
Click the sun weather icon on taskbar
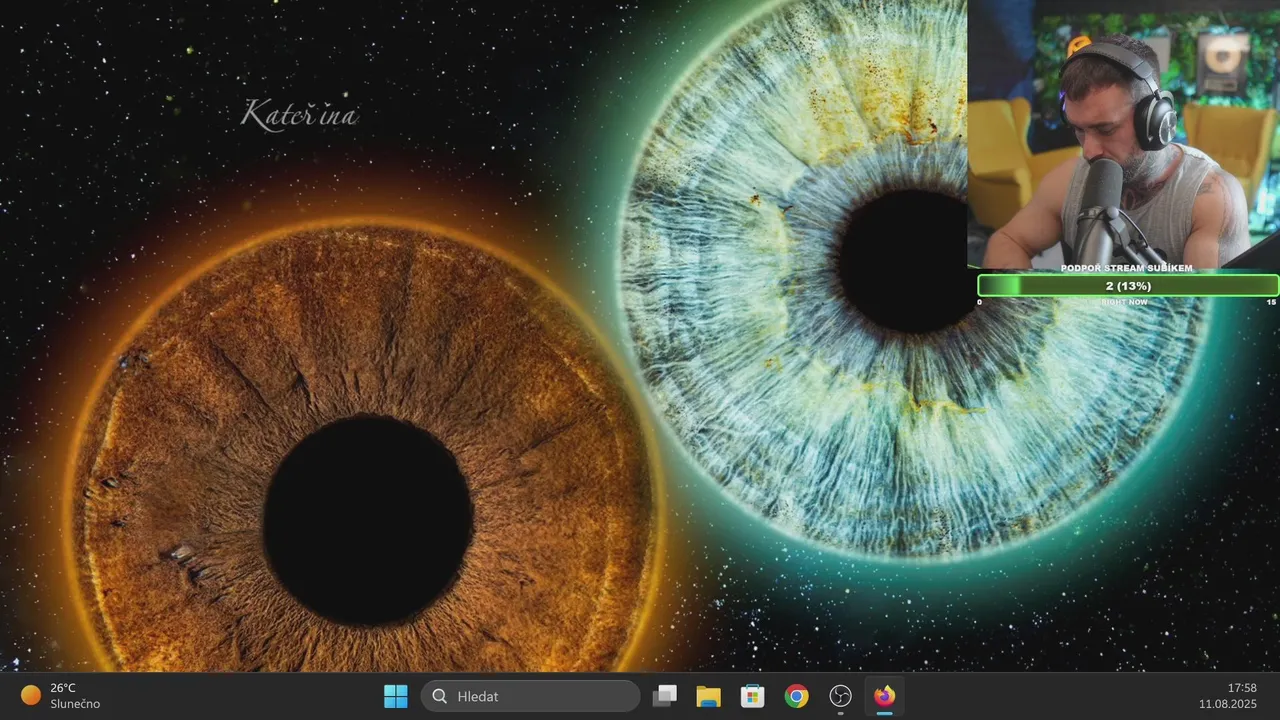tap(31, 695)
